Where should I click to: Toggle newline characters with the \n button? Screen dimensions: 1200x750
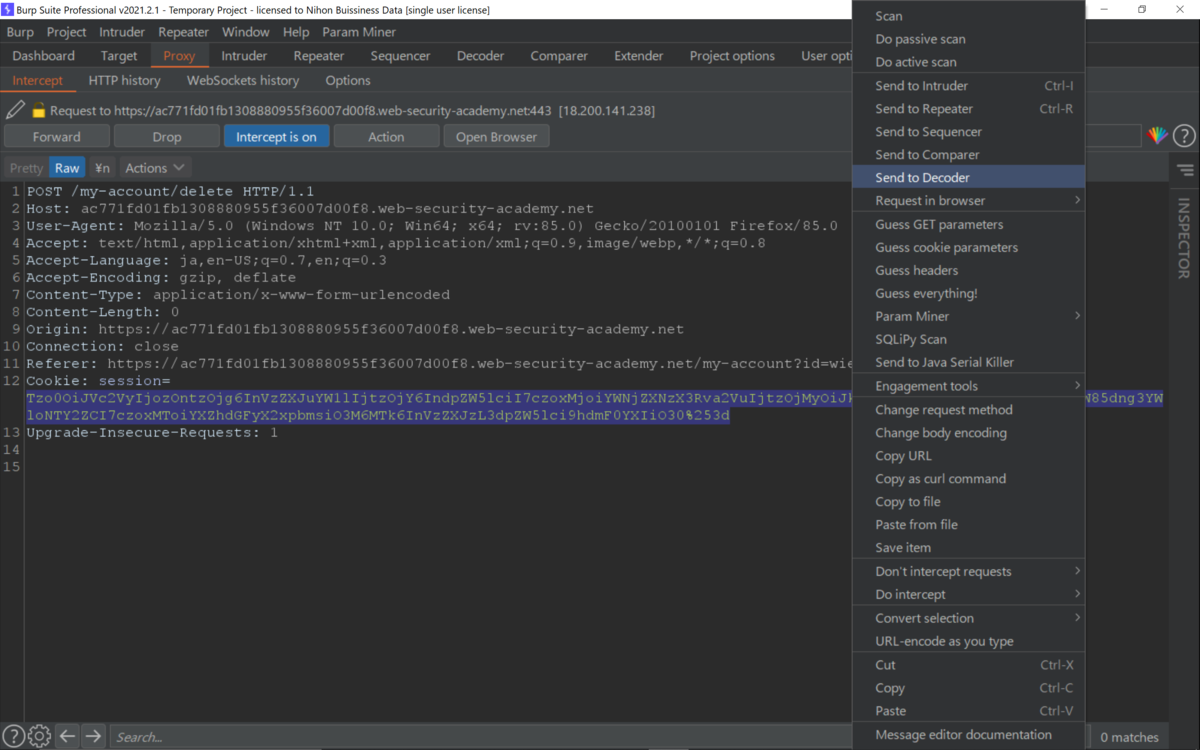(x=101, y=167)
